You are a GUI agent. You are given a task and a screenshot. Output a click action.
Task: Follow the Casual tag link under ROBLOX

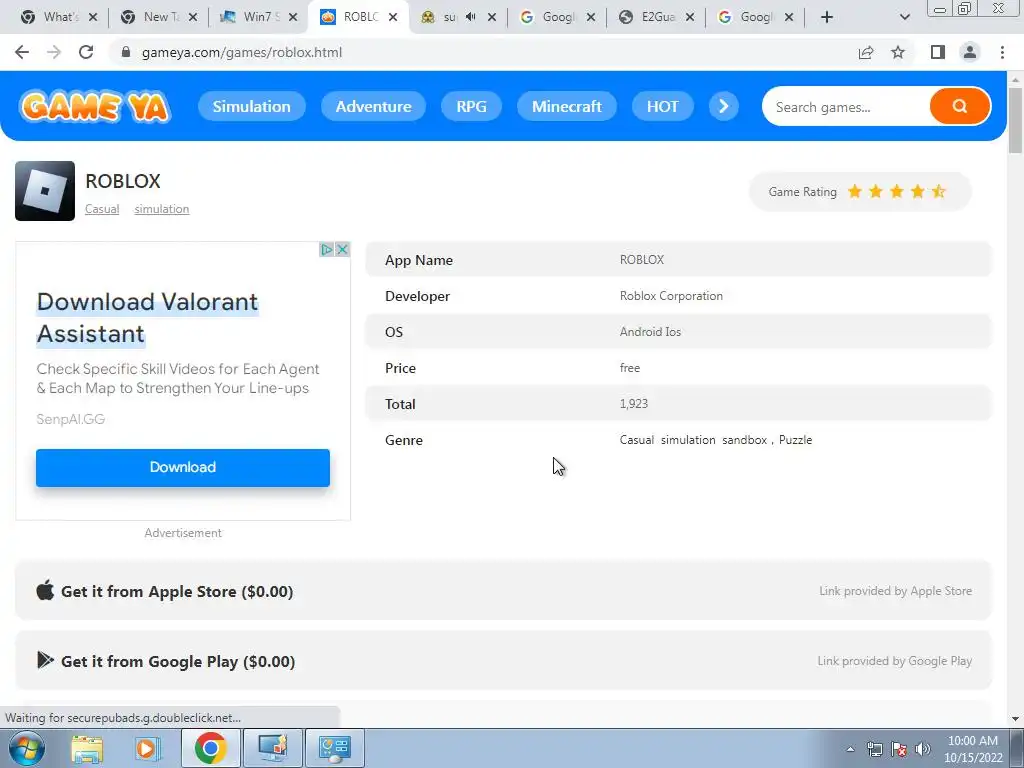click(102, 209)
